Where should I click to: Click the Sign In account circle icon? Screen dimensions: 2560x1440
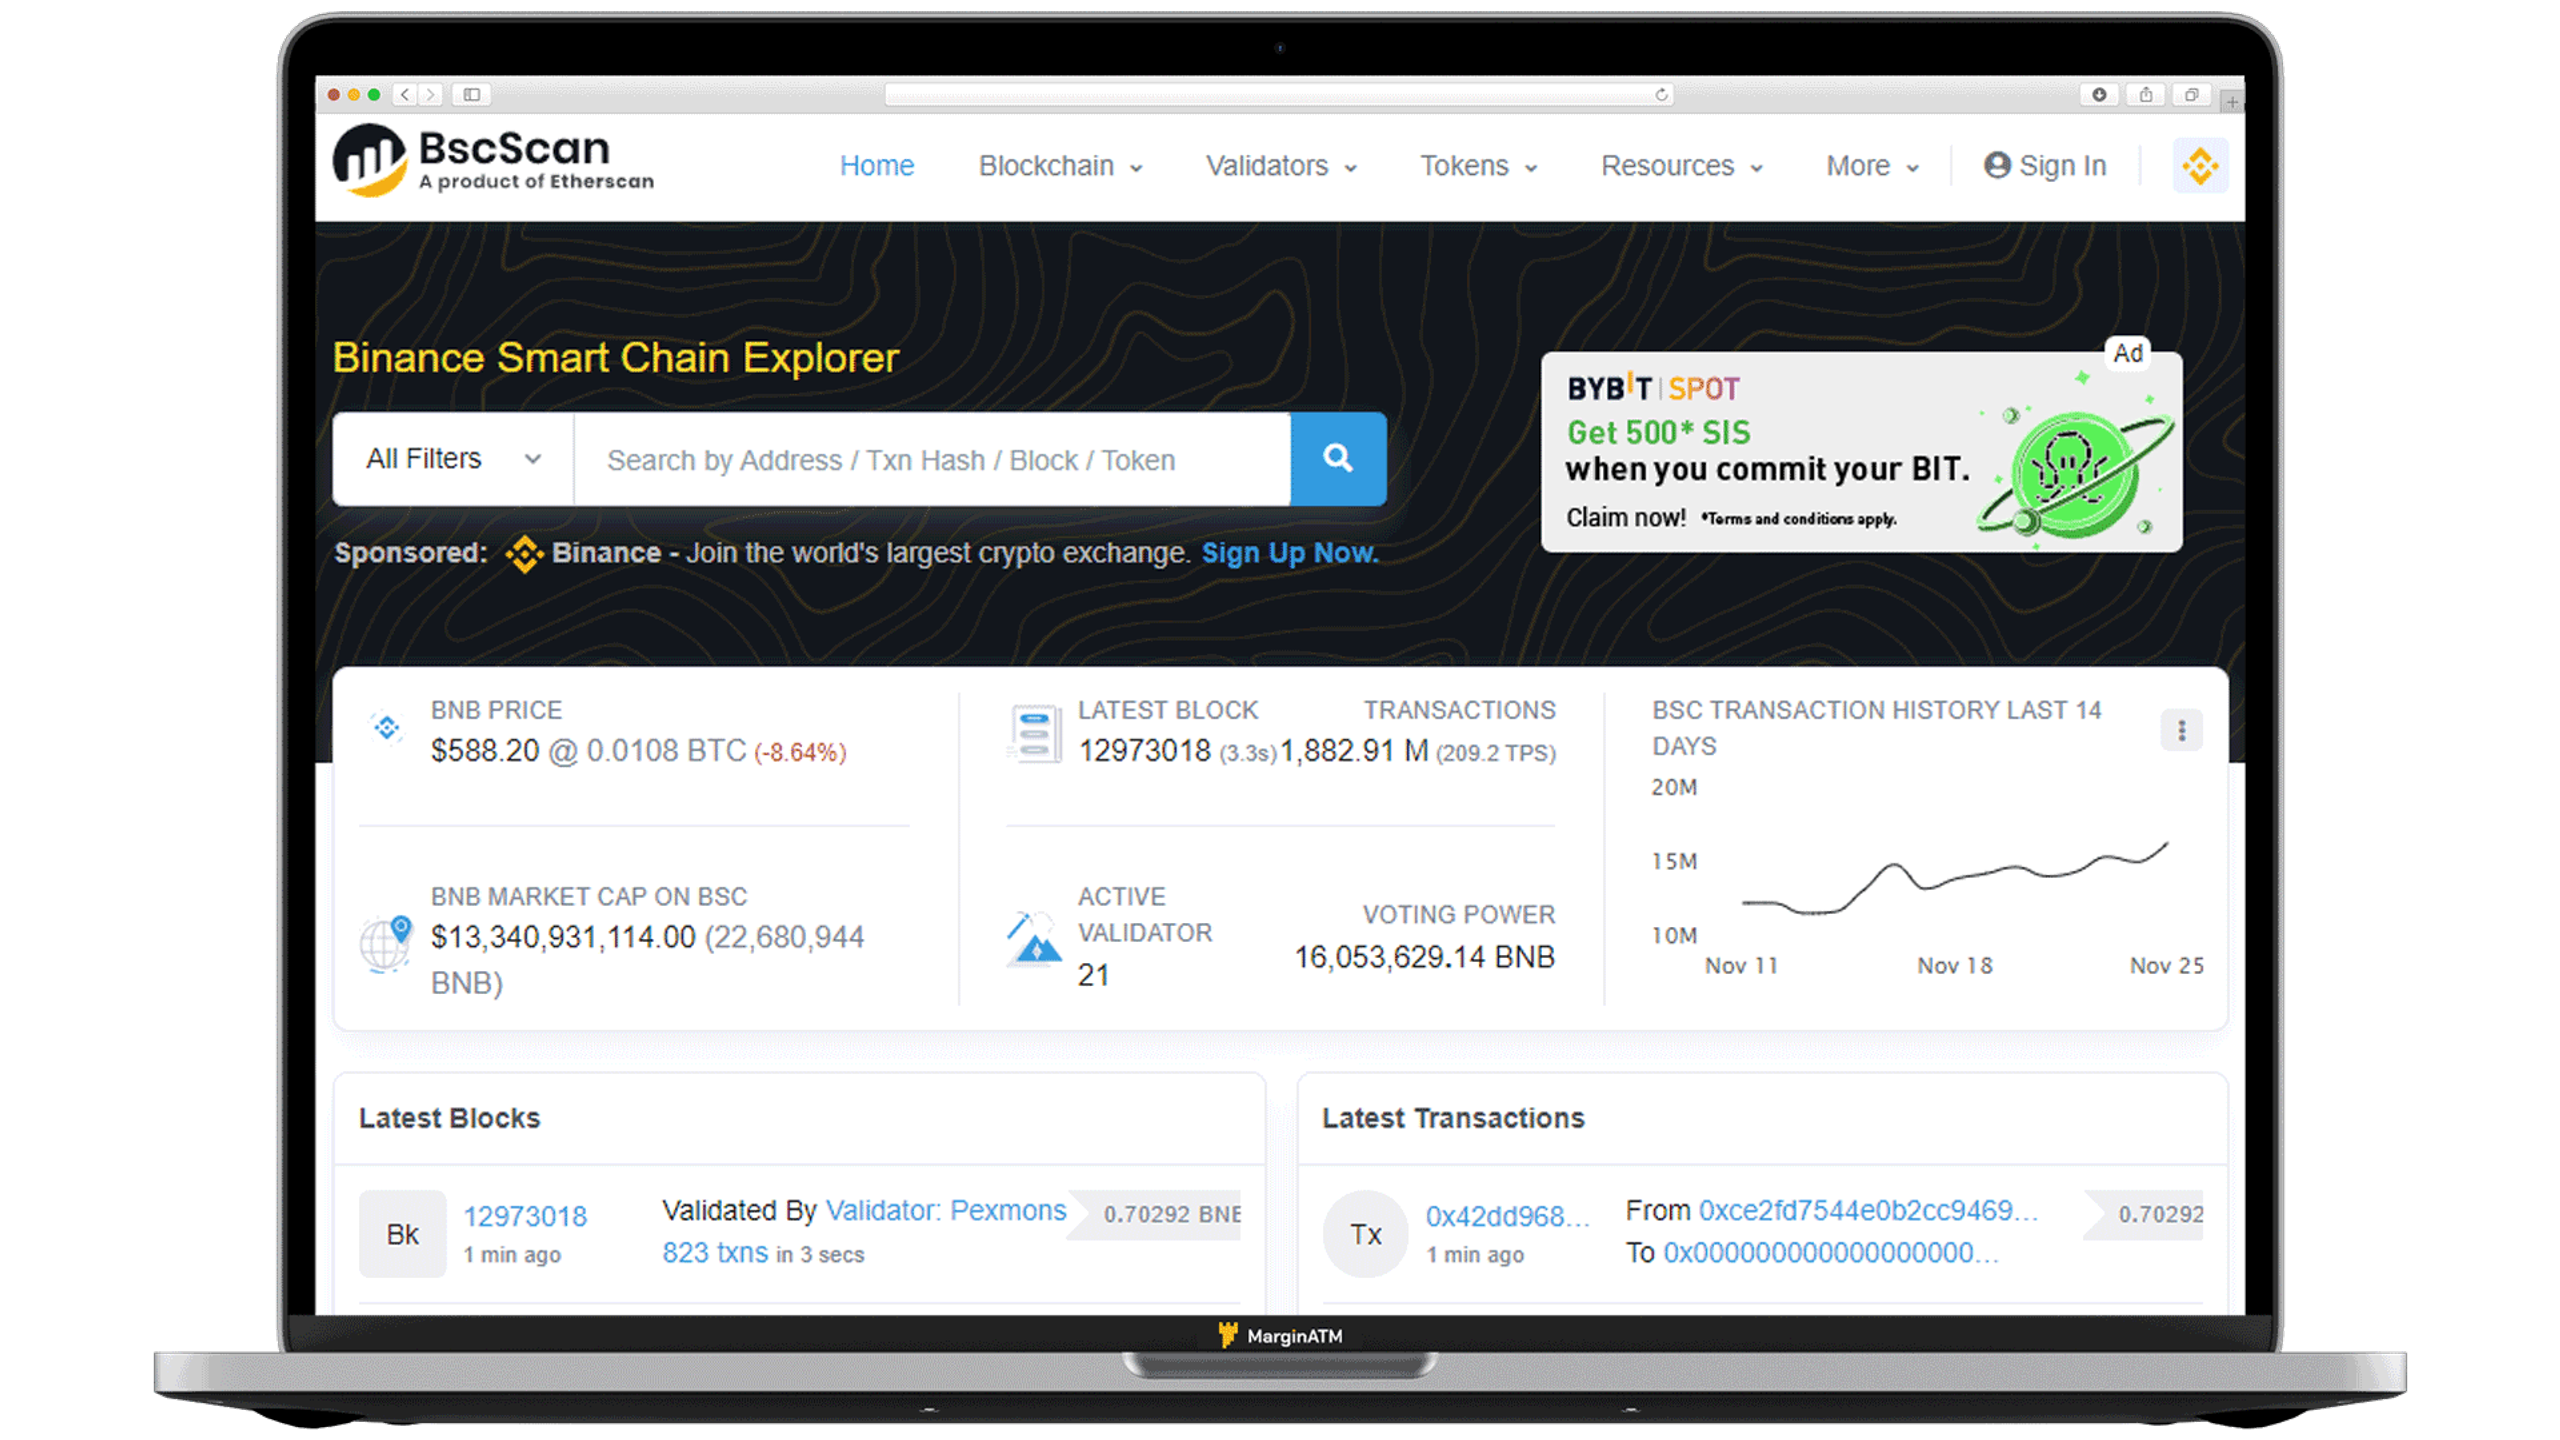pos(1999,165)
